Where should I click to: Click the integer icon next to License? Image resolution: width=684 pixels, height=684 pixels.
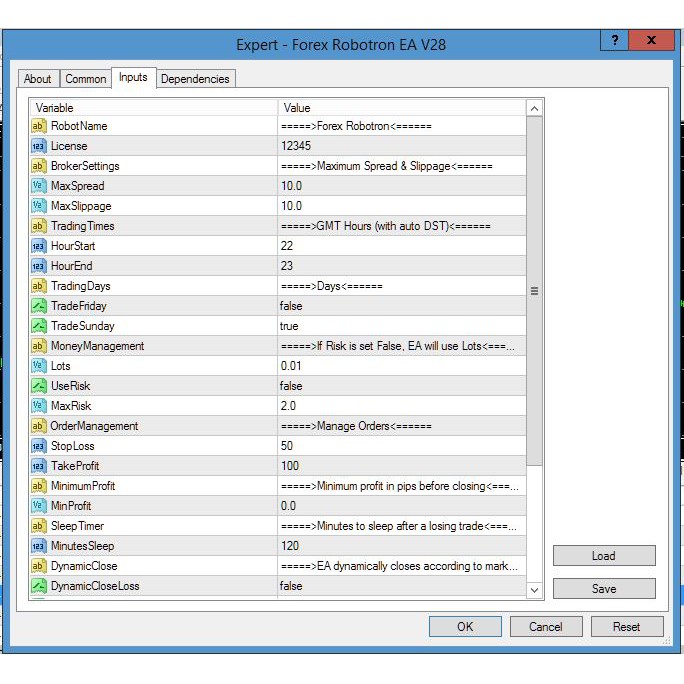click(x=39, y=146)
